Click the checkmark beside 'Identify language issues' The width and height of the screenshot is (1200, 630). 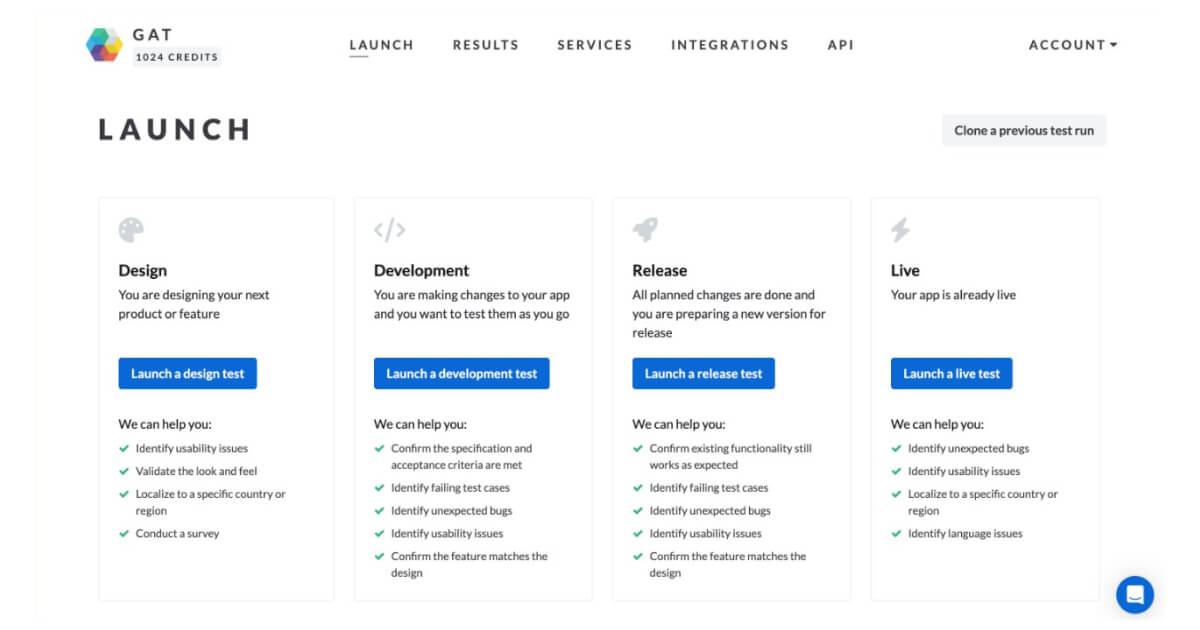pos(897,533)
